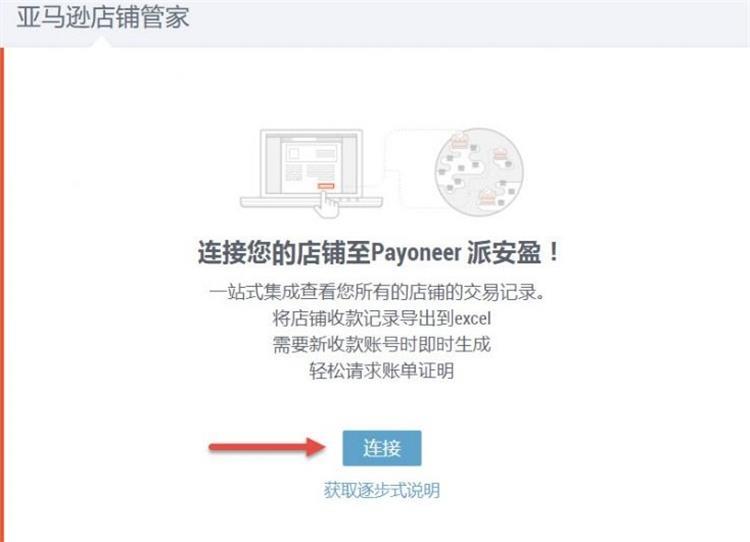Click the line 需要新收款账号时即时生成
Screen dimensions: 750x542
coord(382,344)
